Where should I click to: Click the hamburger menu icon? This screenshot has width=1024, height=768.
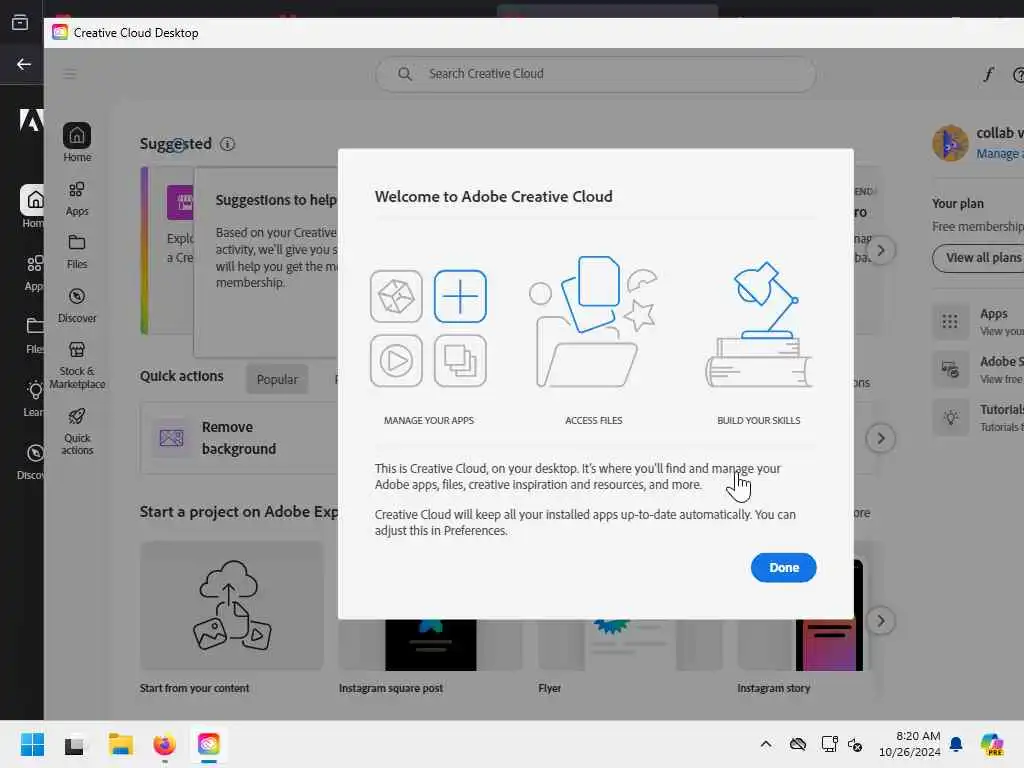[70, 74]
